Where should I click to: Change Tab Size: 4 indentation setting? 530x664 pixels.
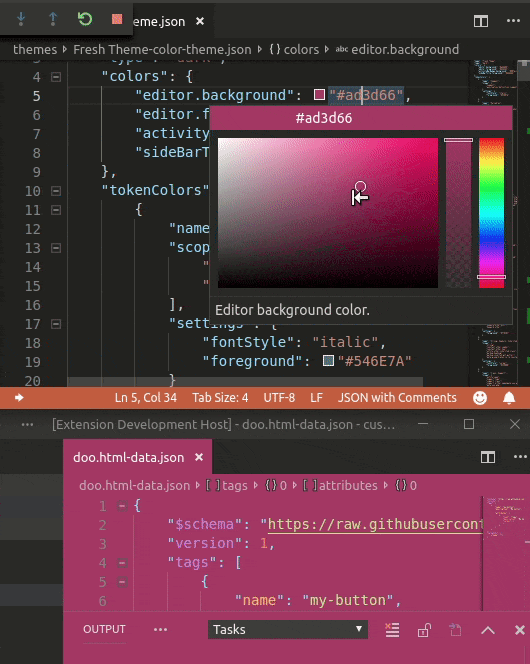220,398
